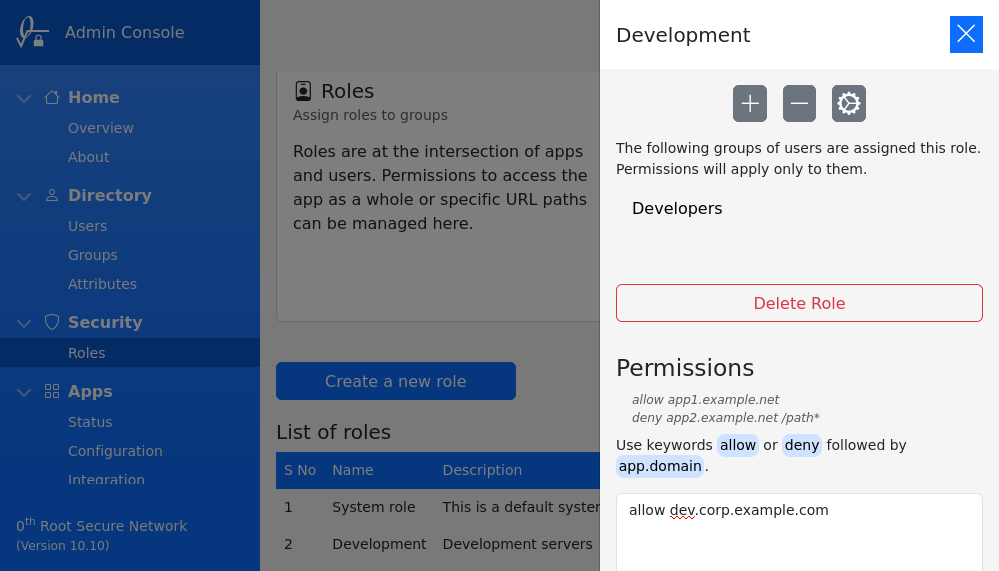This screenshot has height=571, width=999.
Task: Collapse the Apps section chevron
Action: [24, 392]
